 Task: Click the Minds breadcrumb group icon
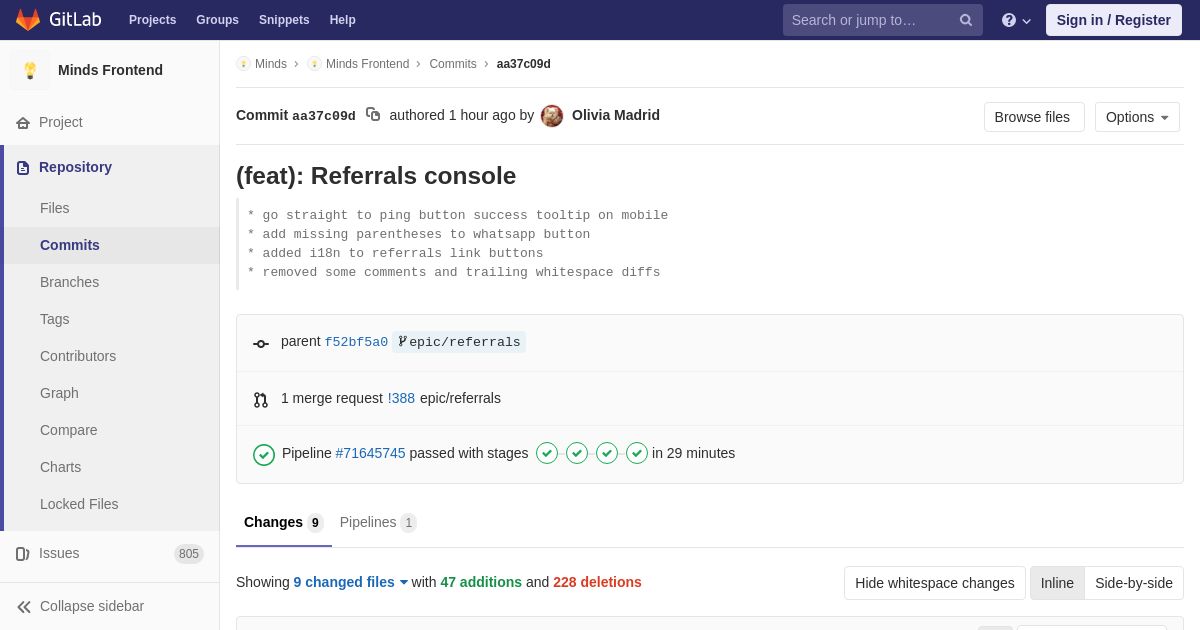243,64
